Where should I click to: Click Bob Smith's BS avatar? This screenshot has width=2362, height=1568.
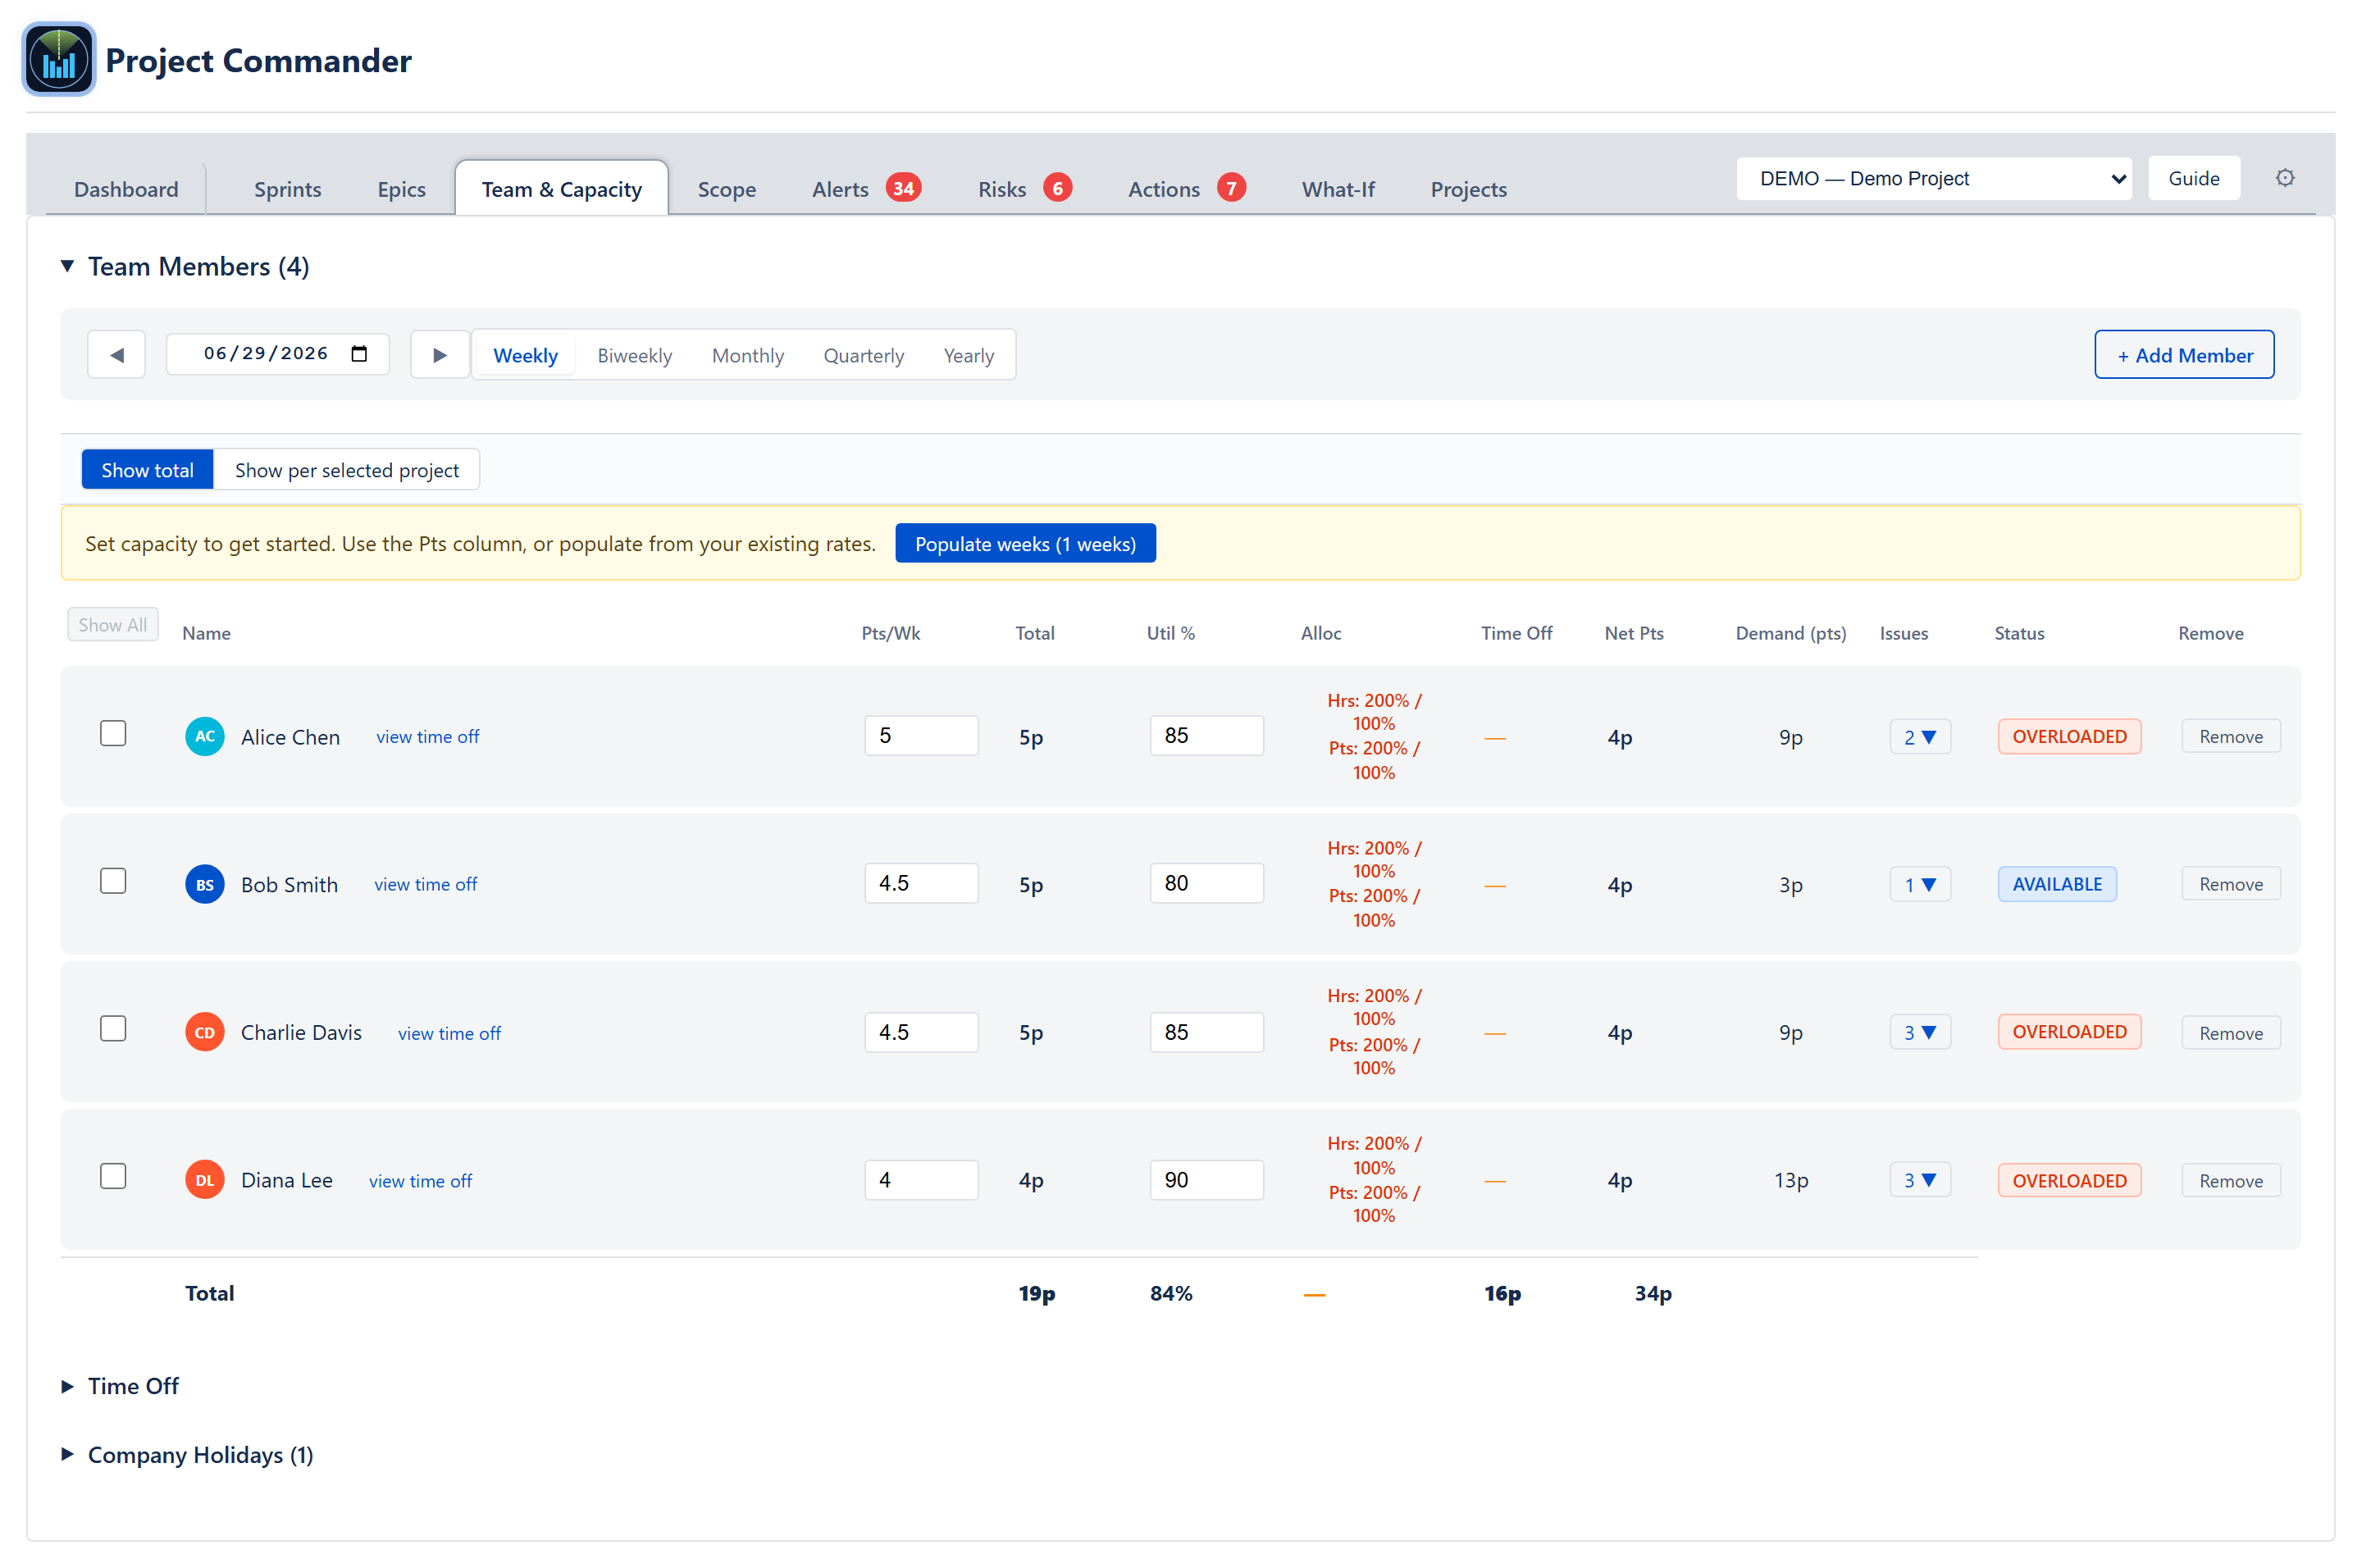205,884
